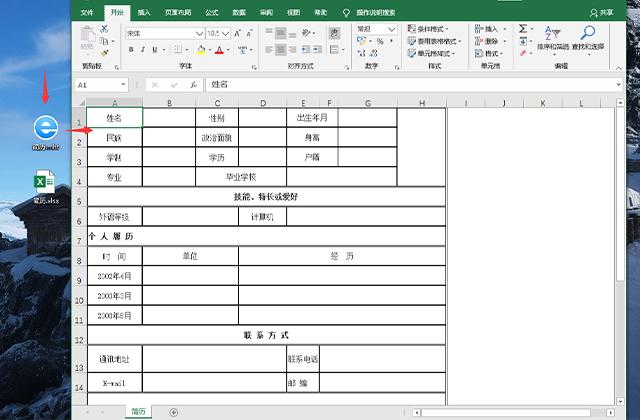
Task: Click the phonetic guide (wén) icon
Action: [243, 50]
